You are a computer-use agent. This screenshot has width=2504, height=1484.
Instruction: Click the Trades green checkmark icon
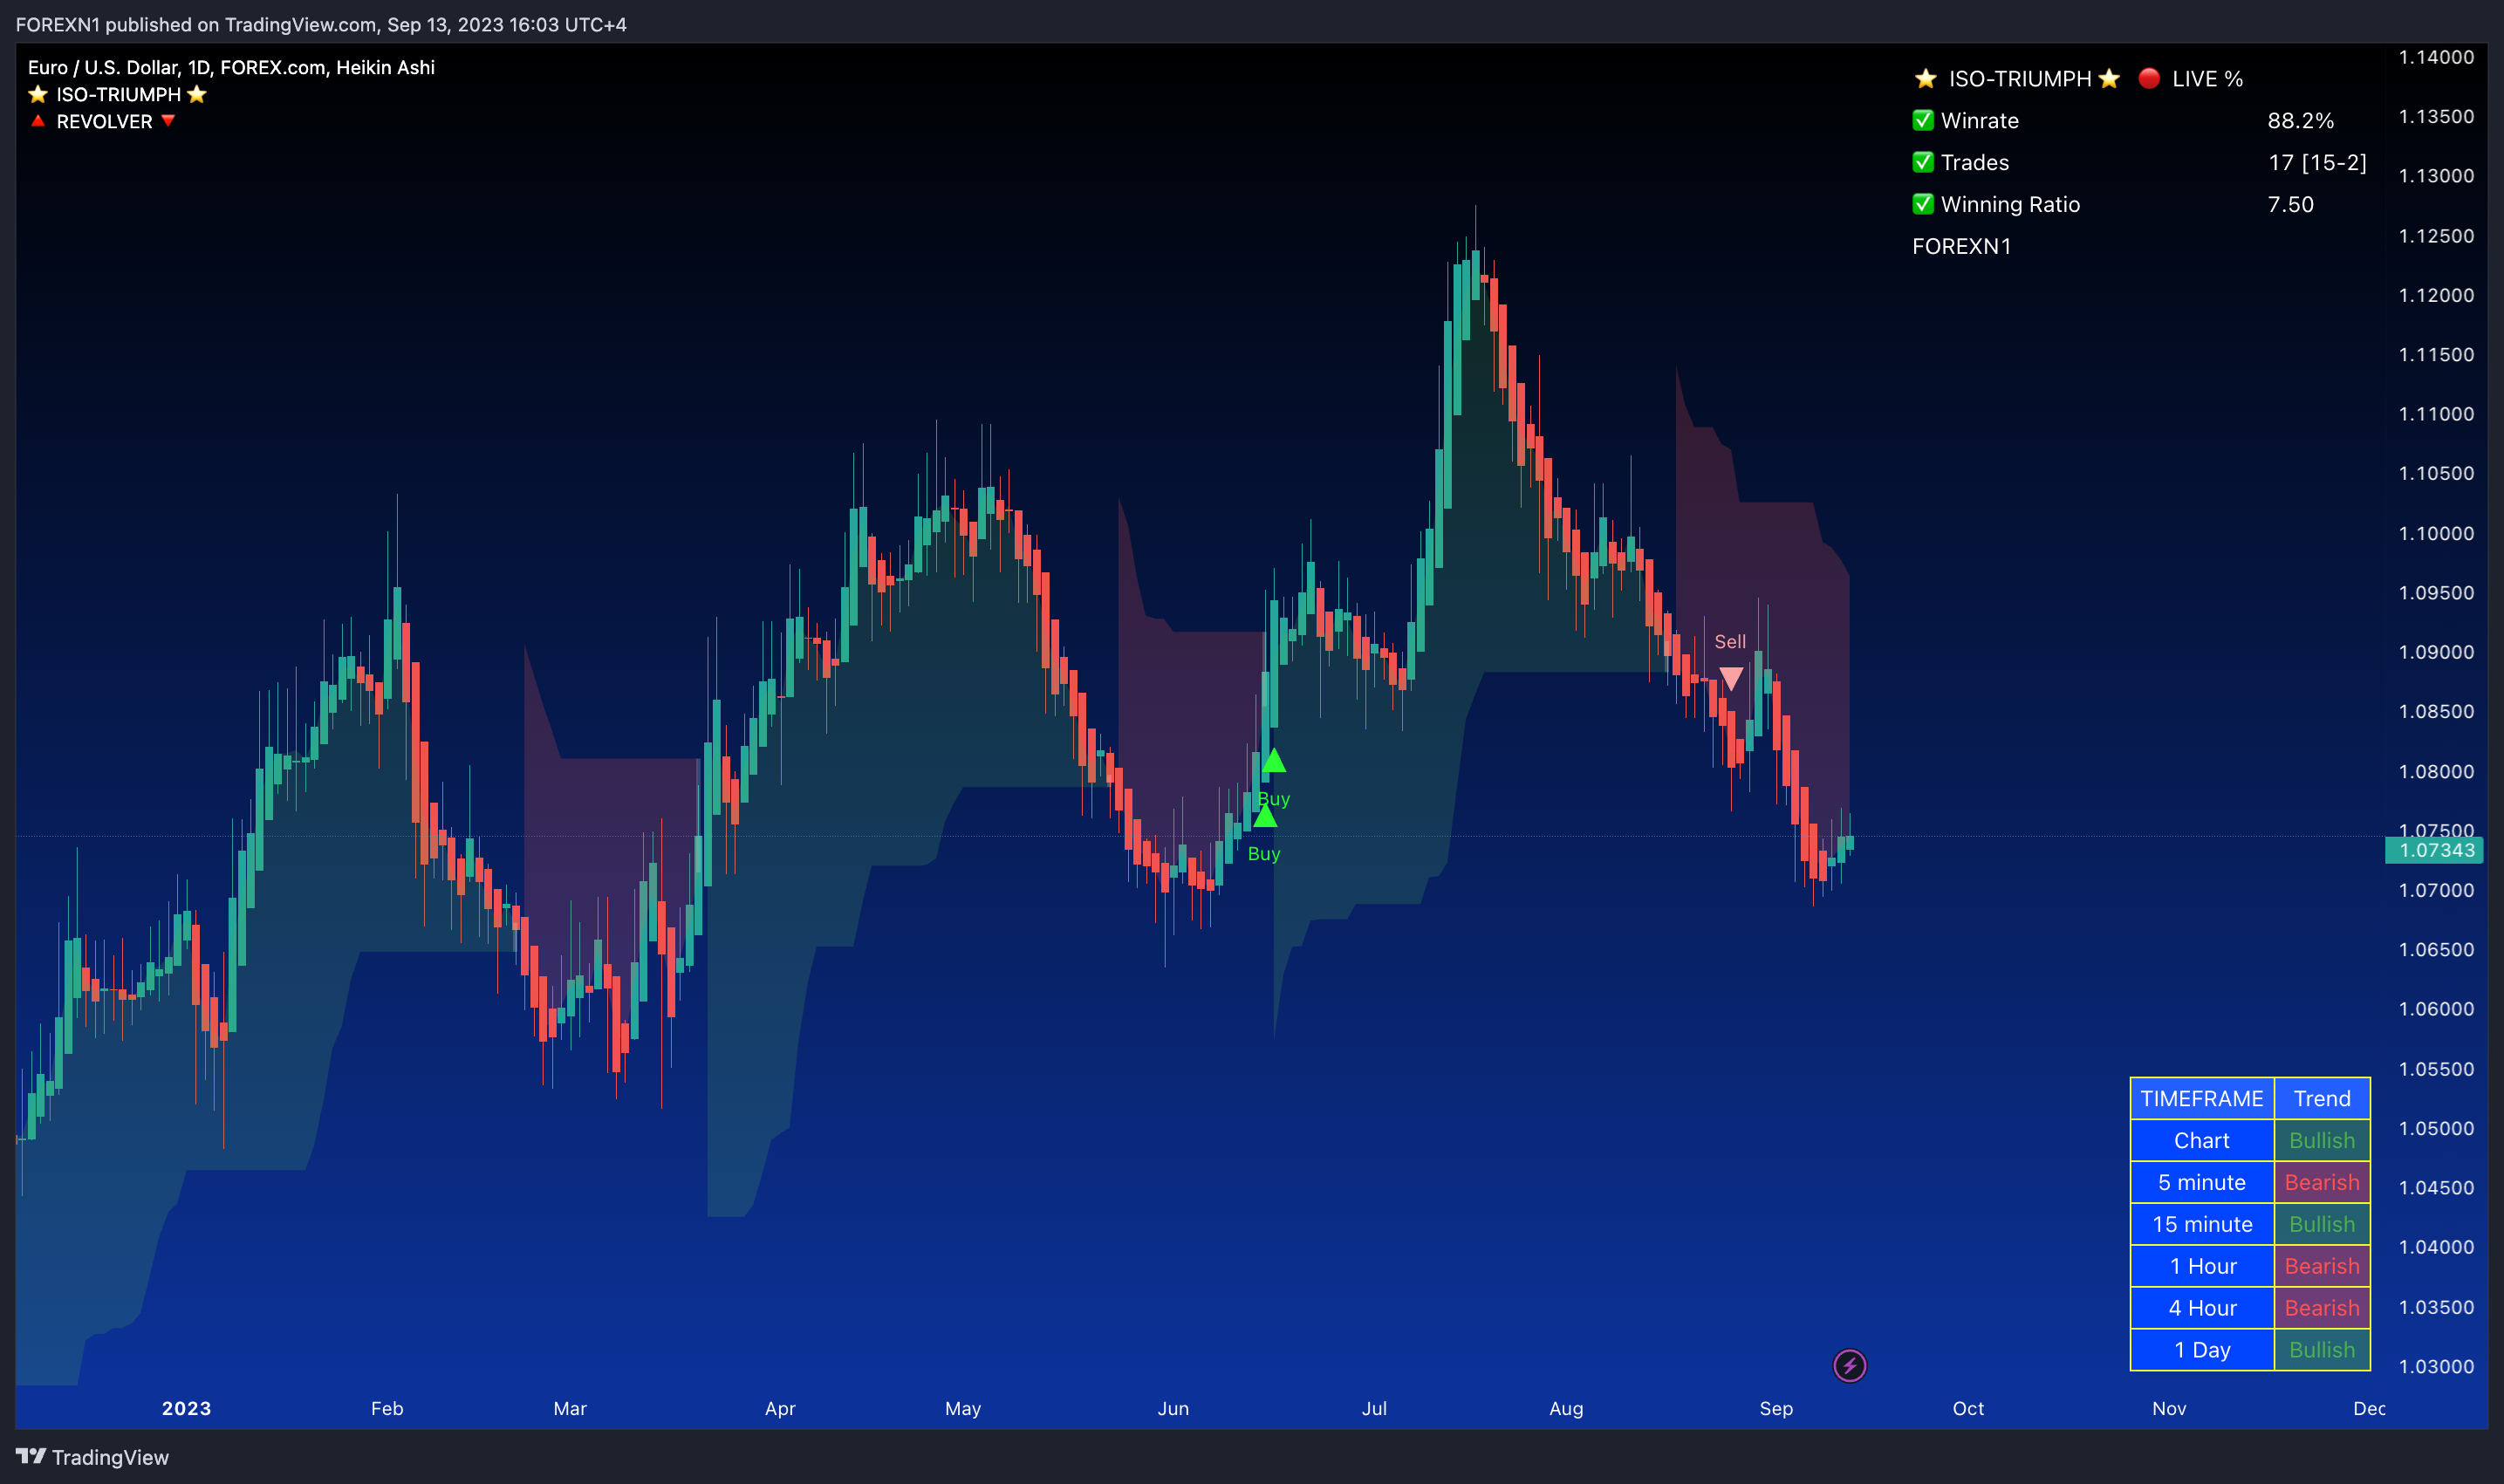coord(1922,162)
